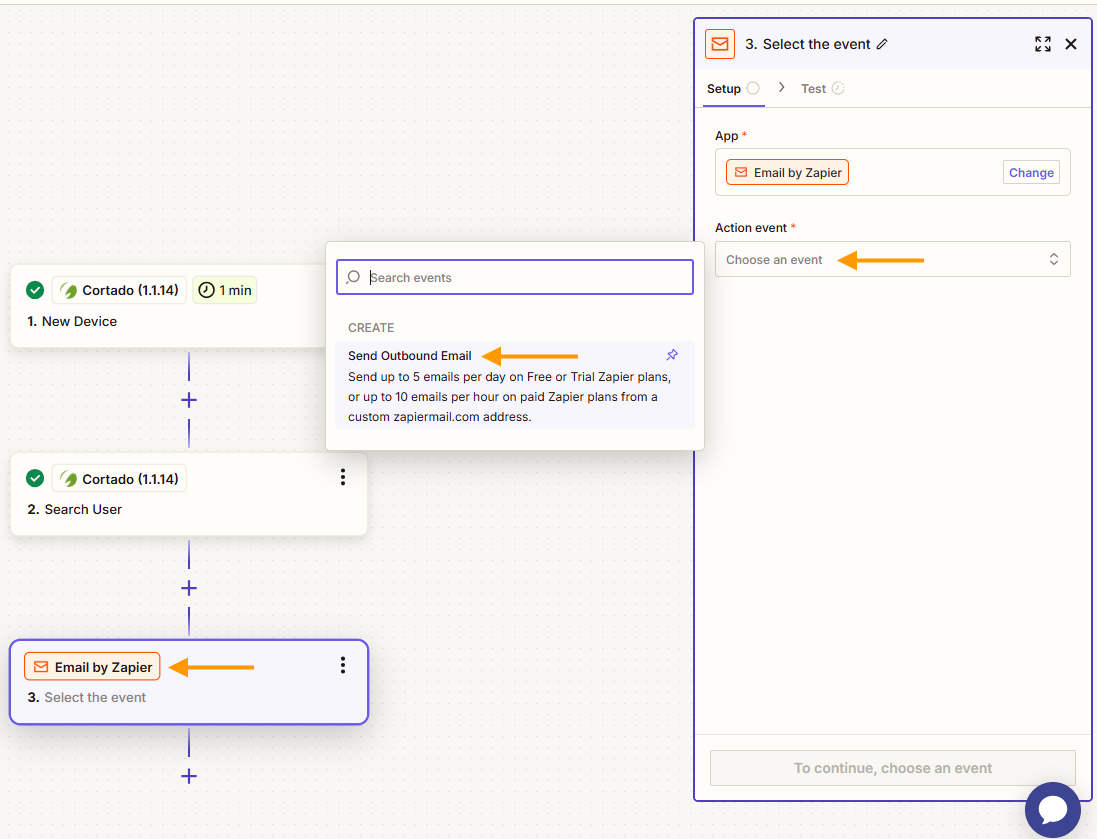Click the Setup tab status circle
The image size is (1097, 839).
tap(753, 88)
